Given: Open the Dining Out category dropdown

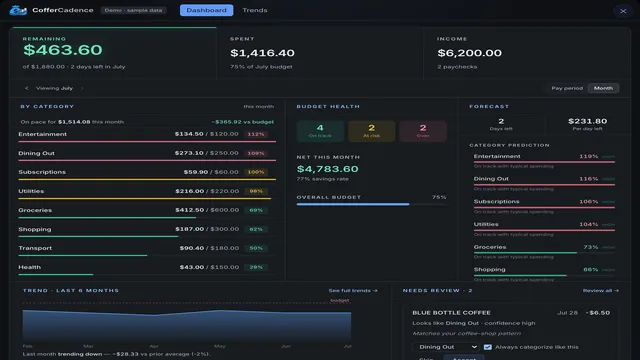Looking at the screenshot, I should [x=446, y=347].
